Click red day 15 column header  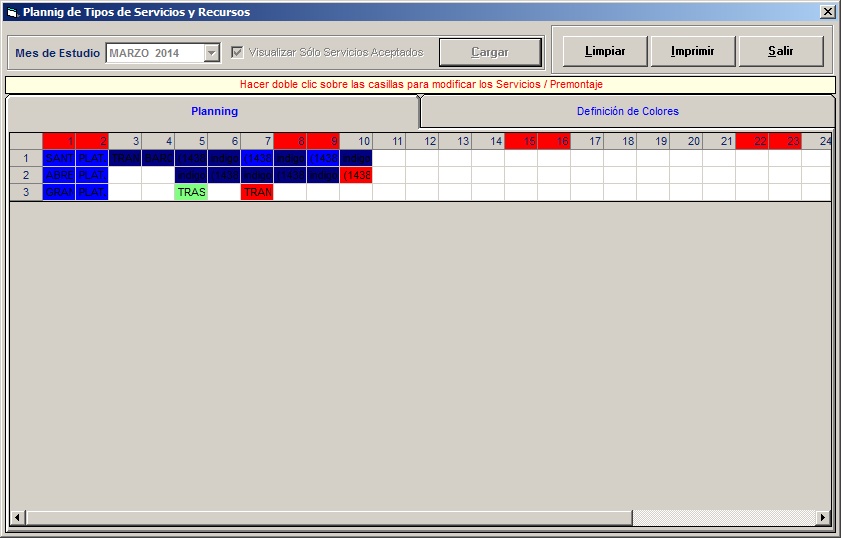(521, 141)
